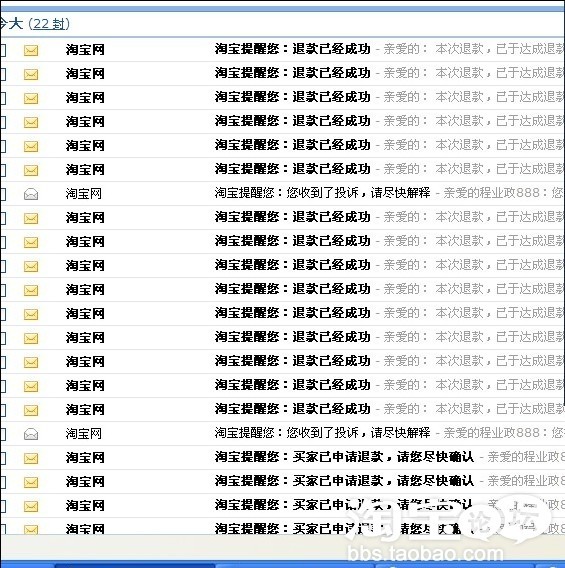Click envelope icon directly above second complaint email

[x=31, y=410]
